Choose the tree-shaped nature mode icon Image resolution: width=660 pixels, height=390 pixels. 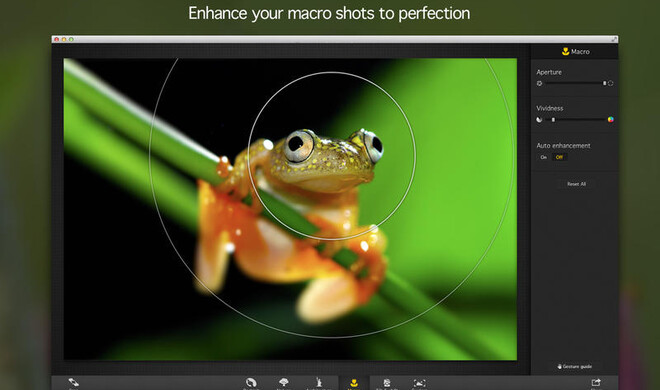(x=284, y=382)
